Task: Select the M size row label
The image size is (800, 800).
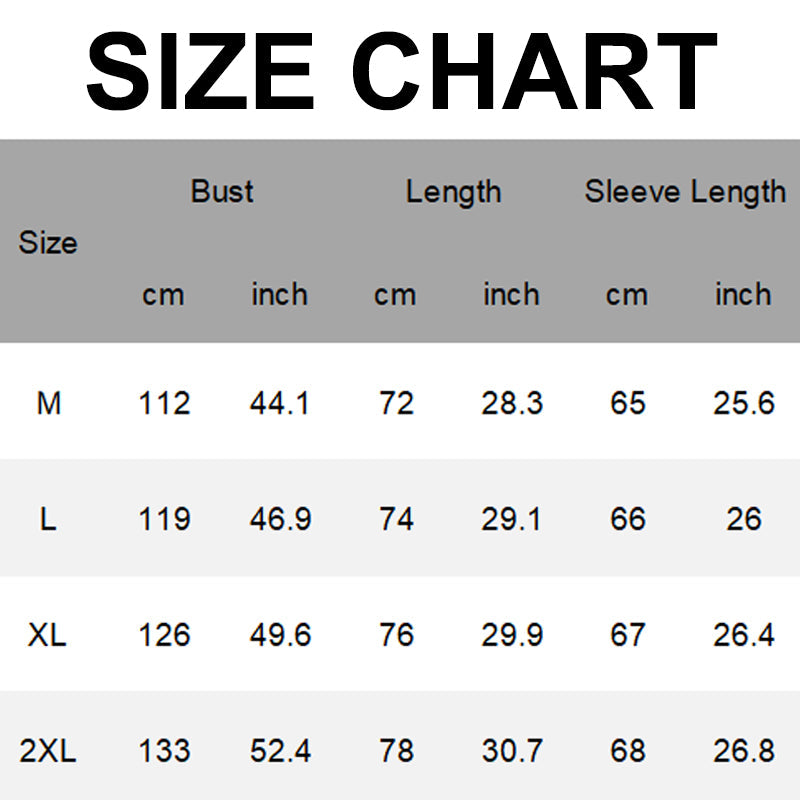Action: click(48, 403)
